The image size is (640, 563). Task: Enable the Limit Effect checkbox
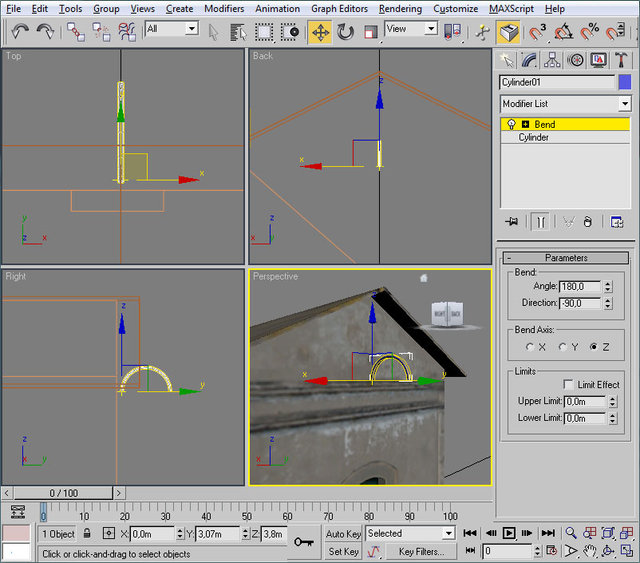(568, 384)
